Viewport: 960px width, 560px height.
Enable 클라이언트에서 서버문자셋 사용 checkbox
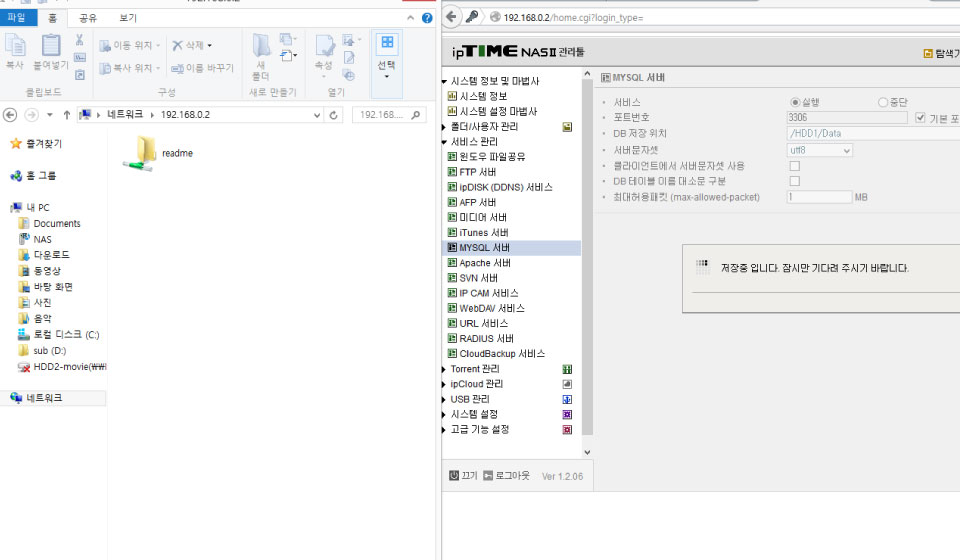point(795,166)
